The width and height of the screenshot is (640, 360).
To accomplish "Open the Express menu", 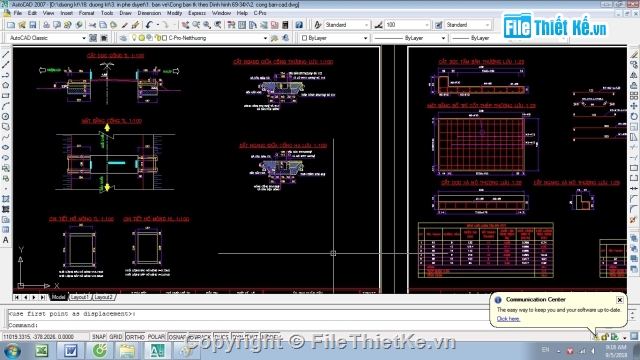I will (x=197, y=13).
